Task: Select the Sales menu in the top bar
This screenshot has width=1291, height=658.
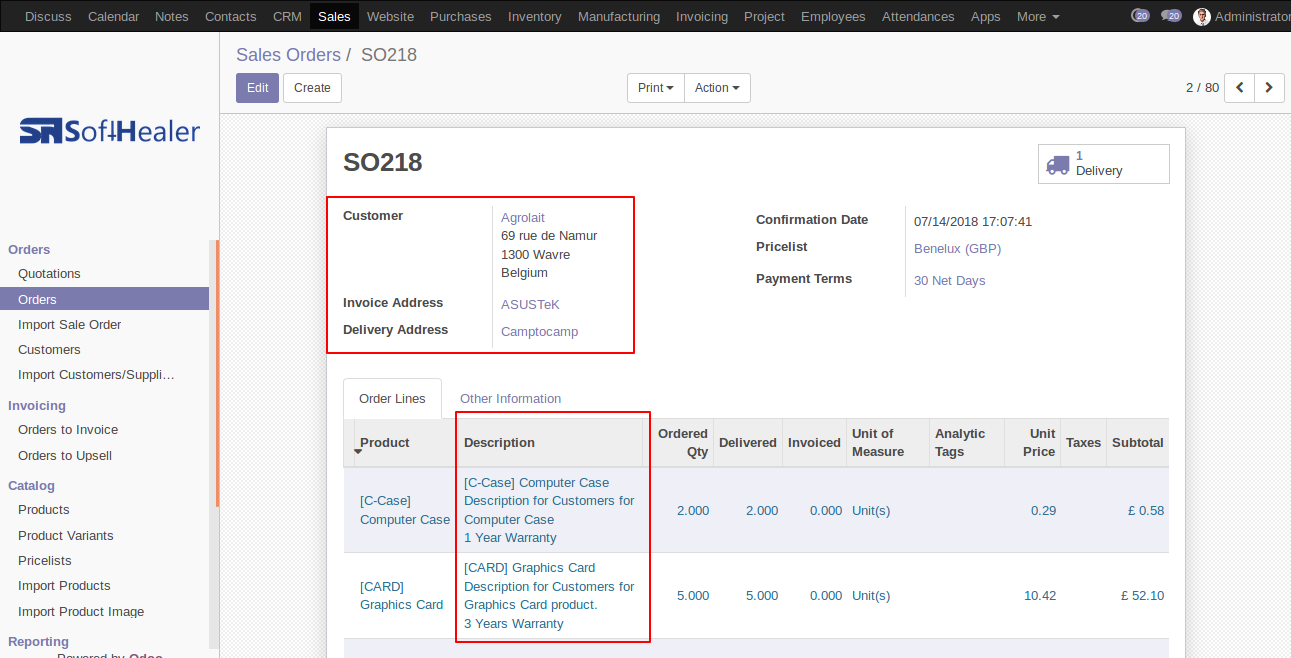Action: pos(334,16)
